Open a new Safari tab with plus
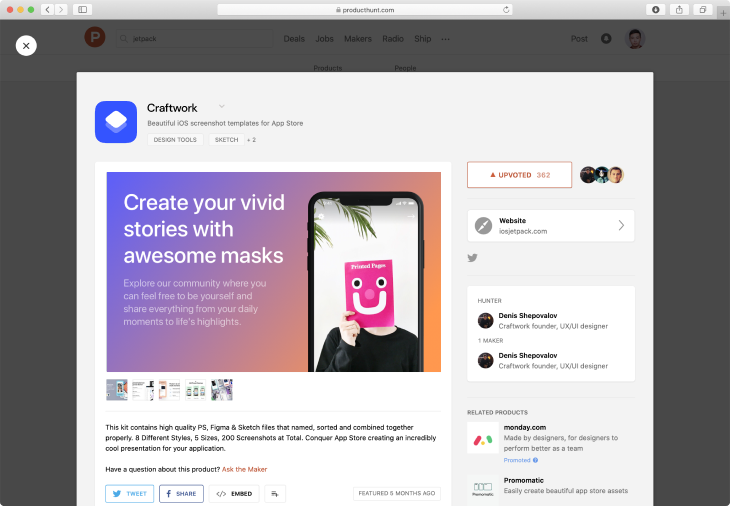The image size is (730, 506). pos(723,13)
